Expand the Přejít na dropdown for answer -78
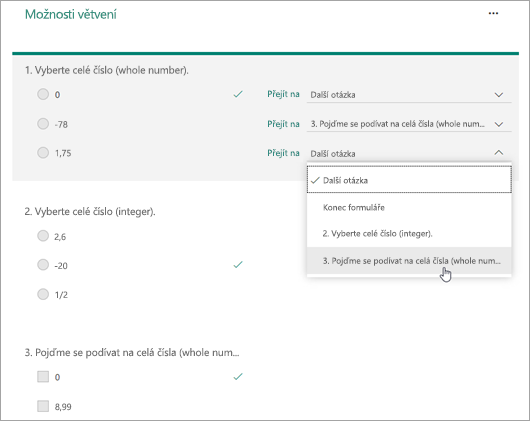 point(409,124)
